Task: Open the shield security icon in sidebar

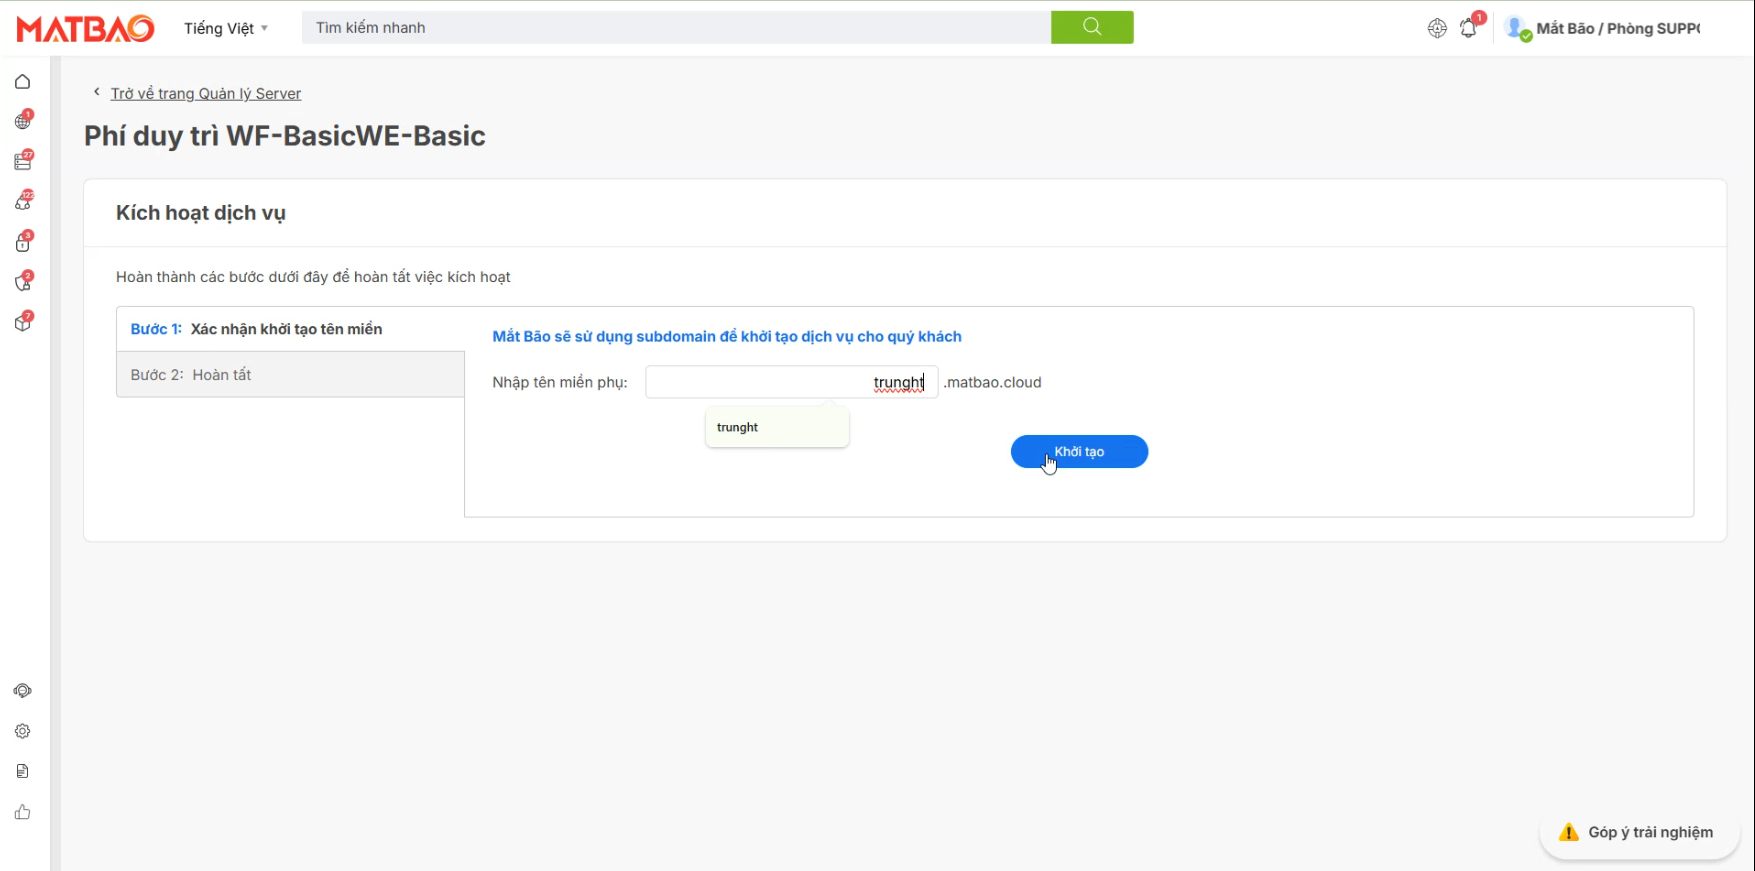Action: 23,283
